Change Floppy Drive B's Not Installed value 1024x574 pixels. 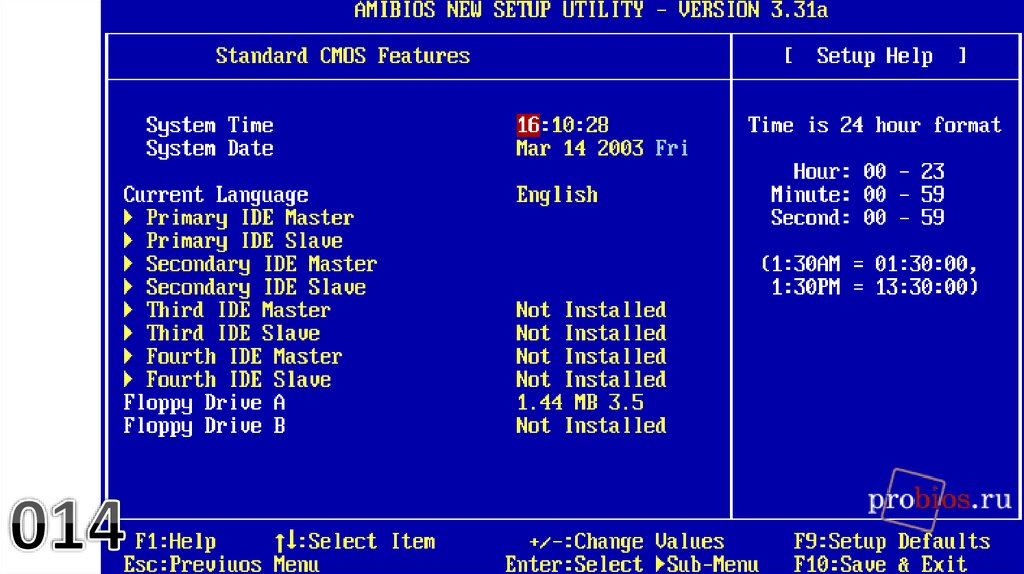pos(591,426)
